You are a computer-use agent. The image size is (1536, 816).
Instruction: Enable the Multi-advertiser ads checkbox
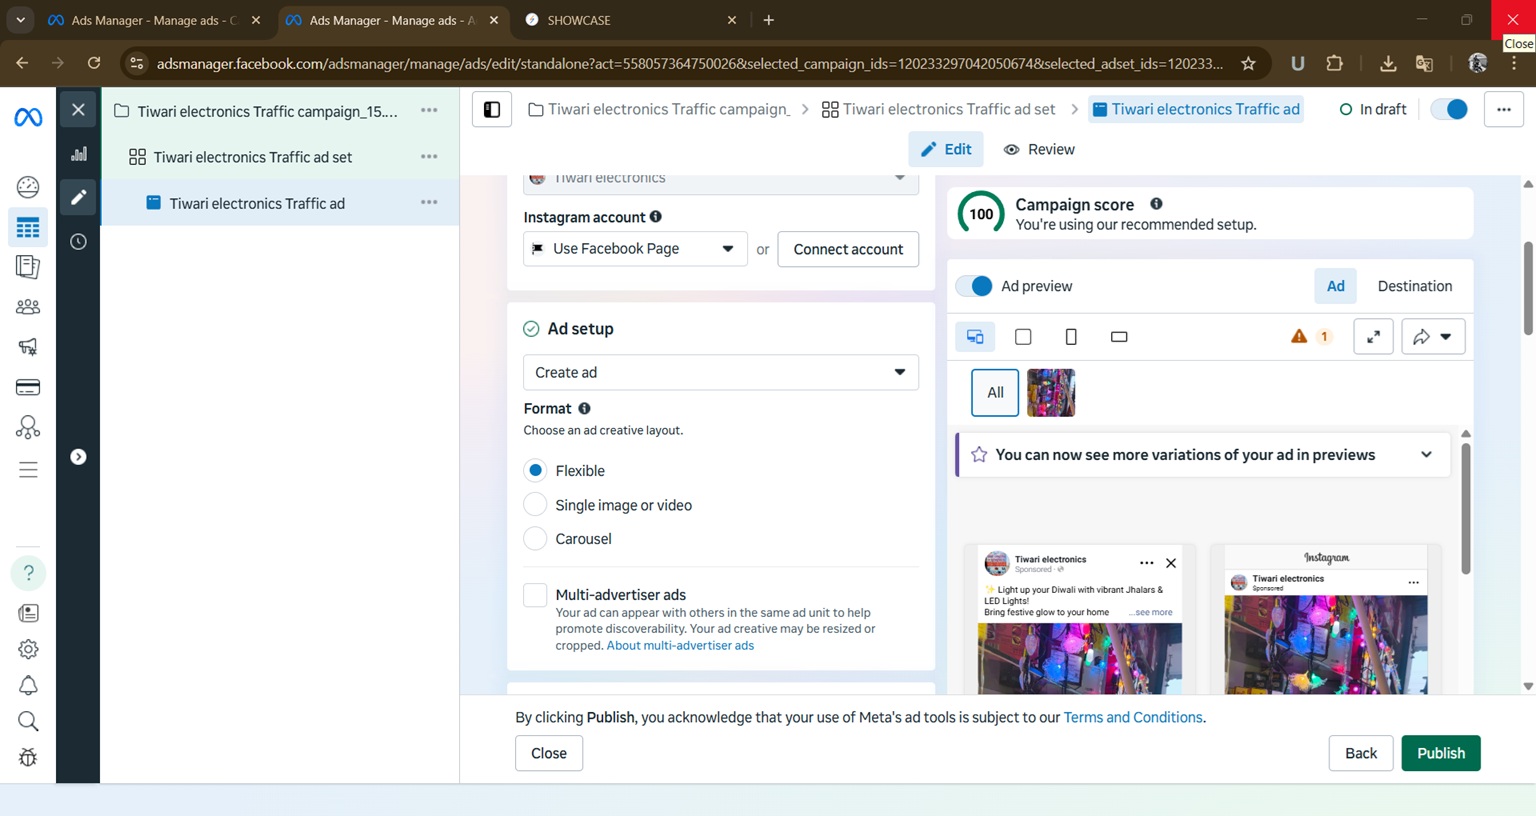pyautogui.click(x=535, y=595)
